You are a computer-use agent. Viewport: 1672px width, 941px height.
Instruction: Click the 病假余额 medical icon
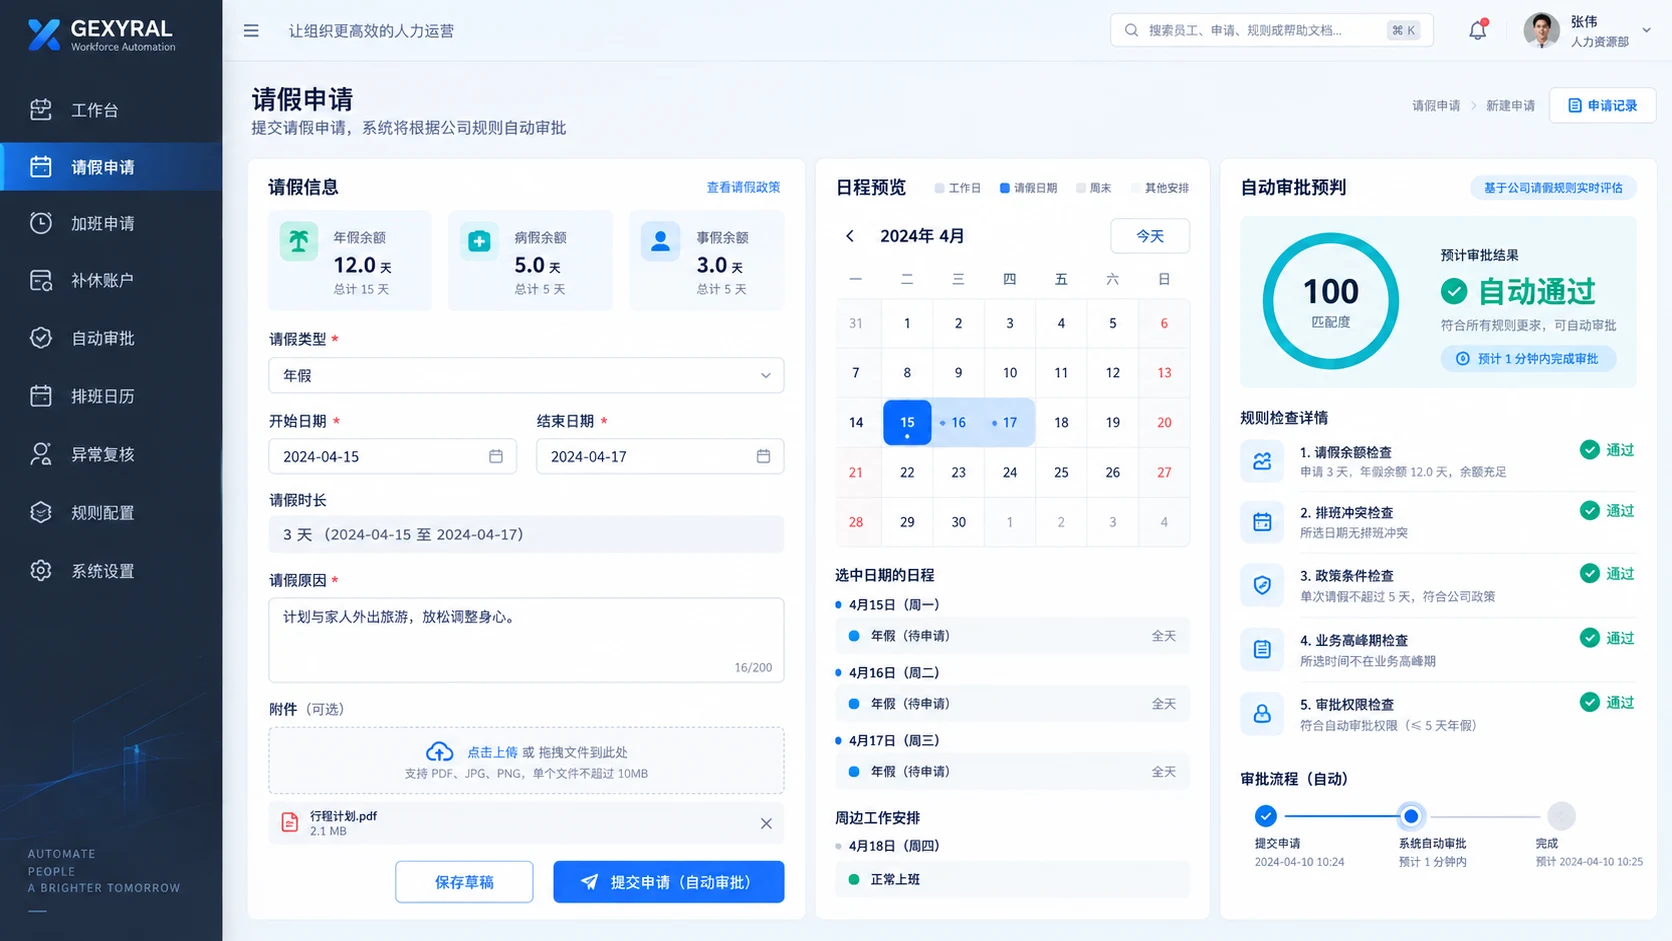480,241
